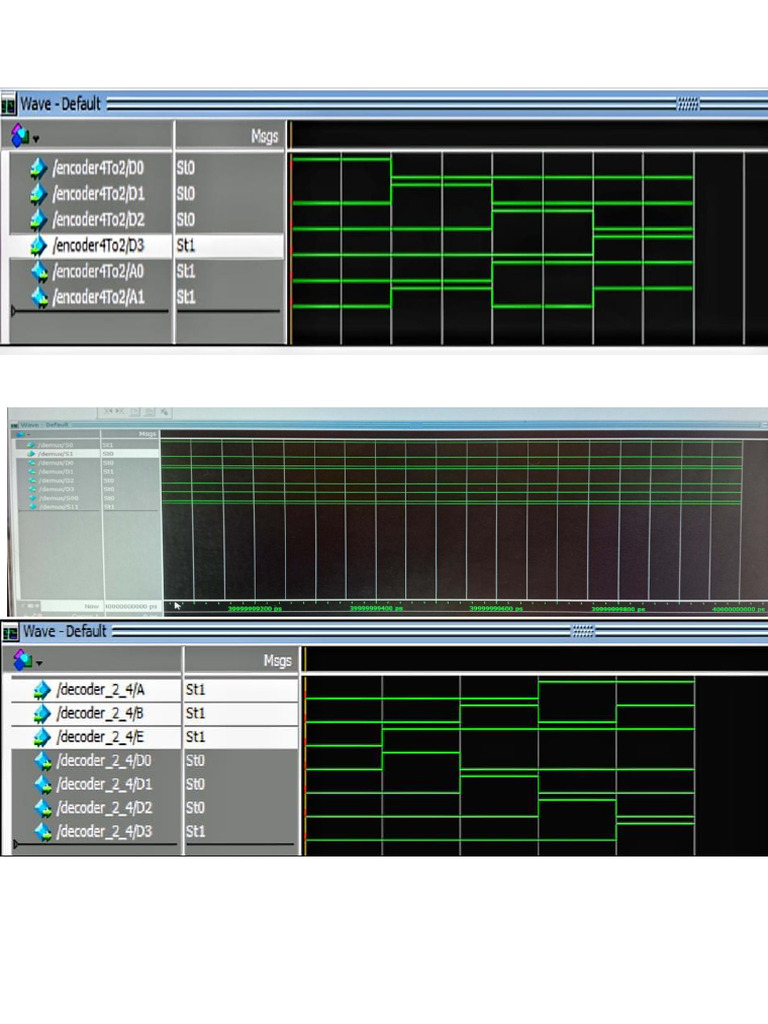Click the encoder Wave window title icon
The image size is (768, 1024).
(8, 104)
